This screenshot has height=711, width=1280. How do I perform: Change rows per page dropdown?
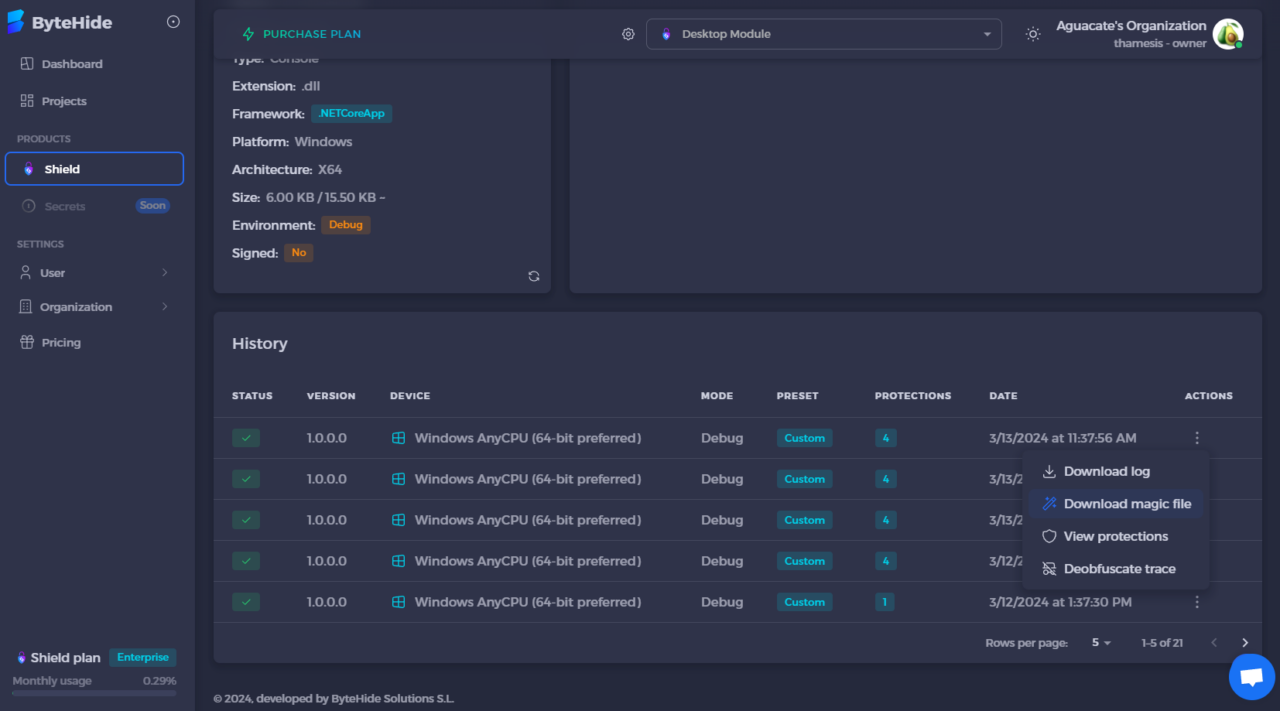point(1101,643)
